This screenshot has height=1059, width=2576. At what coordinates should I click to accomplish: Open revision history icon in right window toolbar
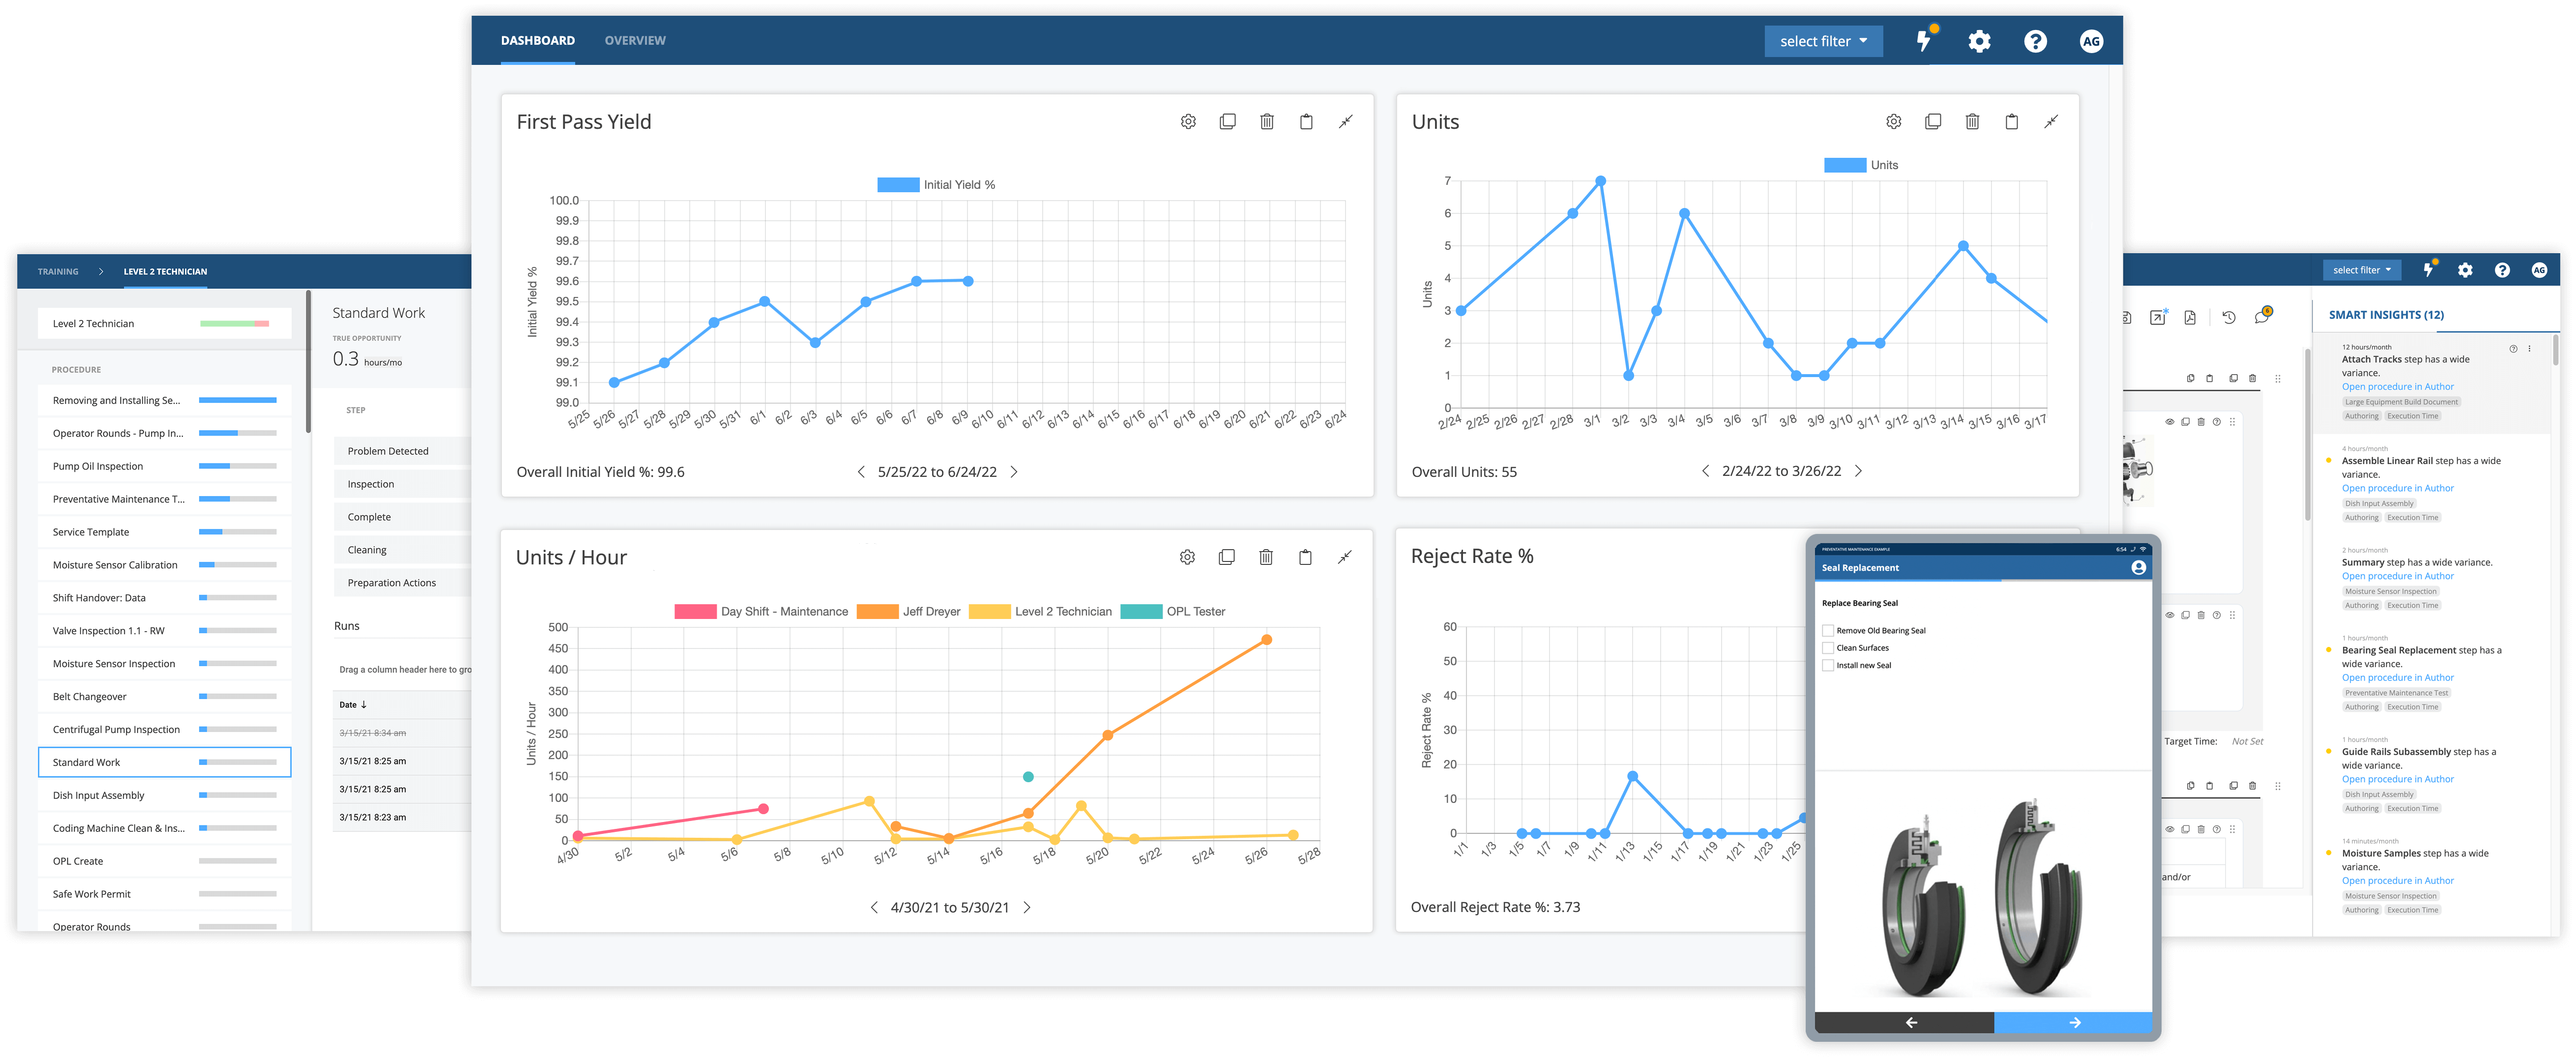[x=2228, y=317]
